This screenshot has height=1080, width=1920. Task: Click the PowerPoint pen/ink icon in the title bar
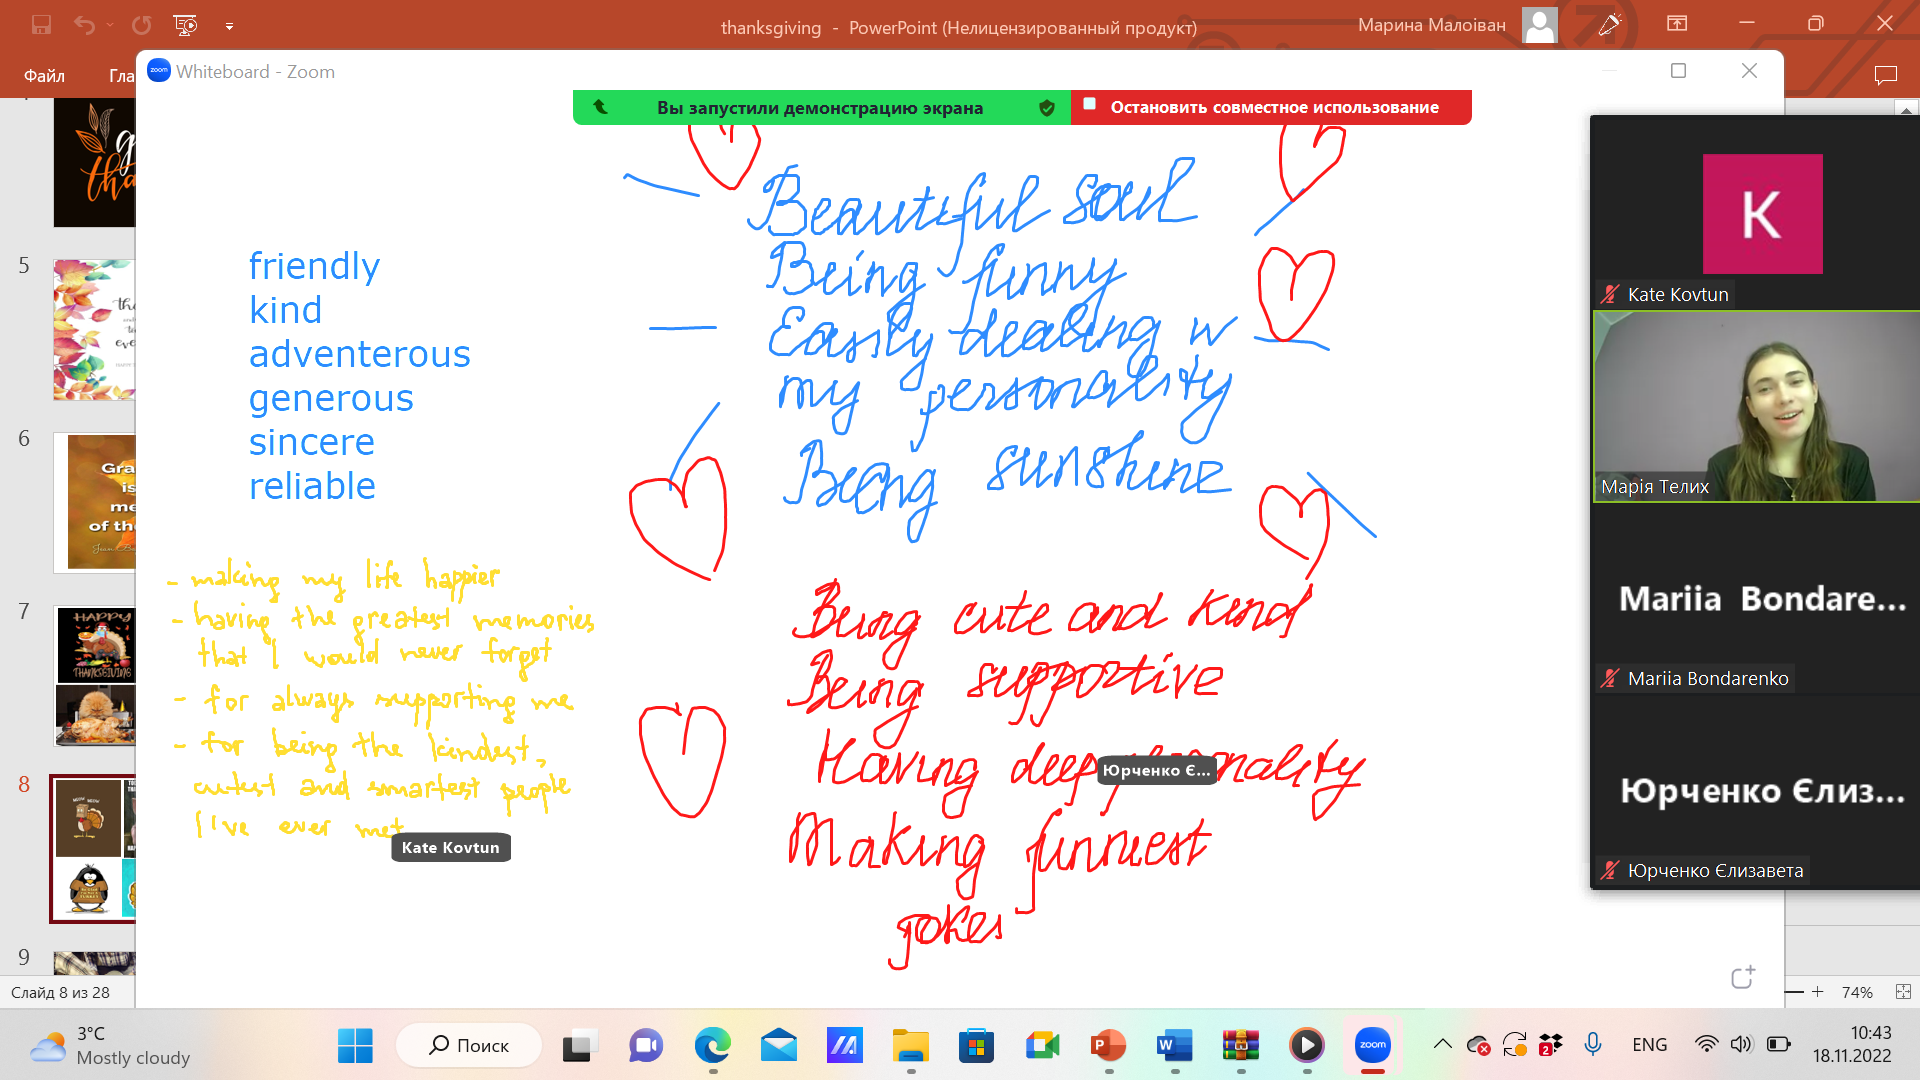1609,25
